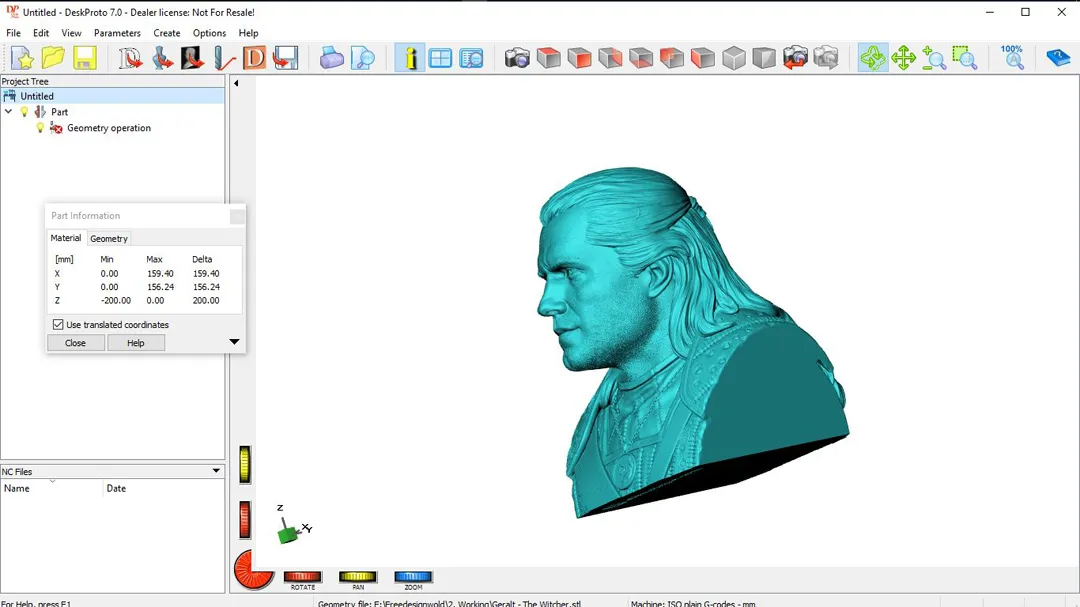Image resolution: width=1080 pixels, height=607 pixels.
Task: Save the project with the yellow floppy icon
Action: point(84,58)
